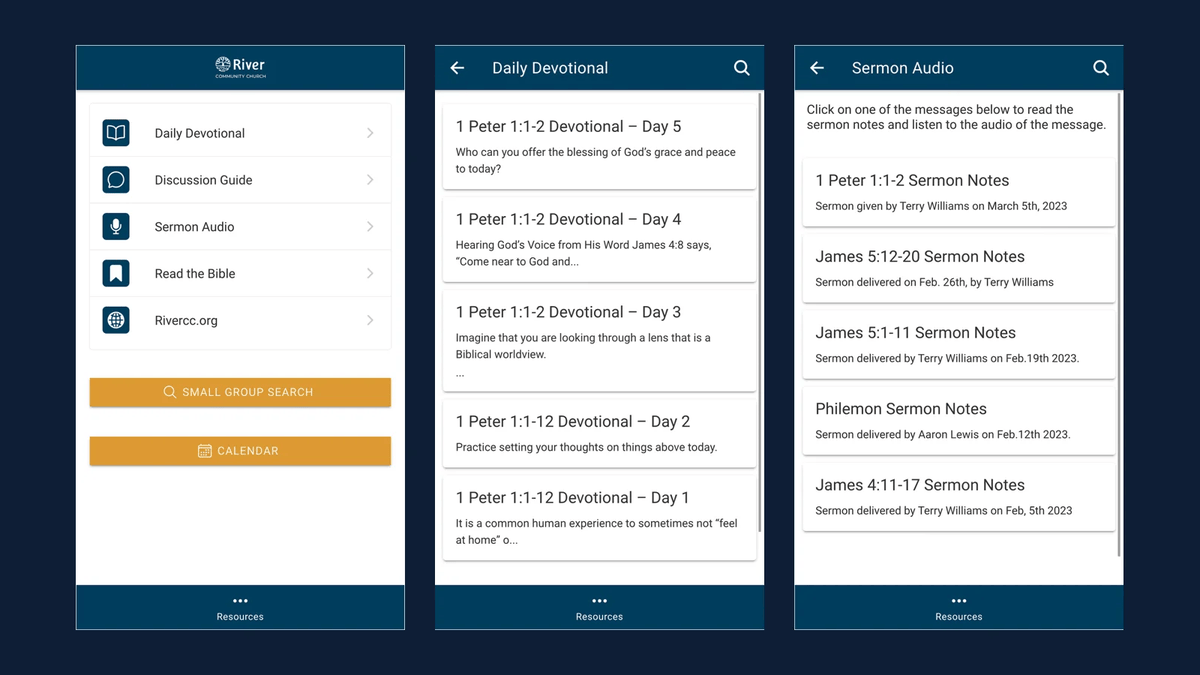Viewport: 1200px width, 675px height.
Task: Click "Sermon delivered by Terry Williams on Feb.19th 2023"
Action: [947, 358]
